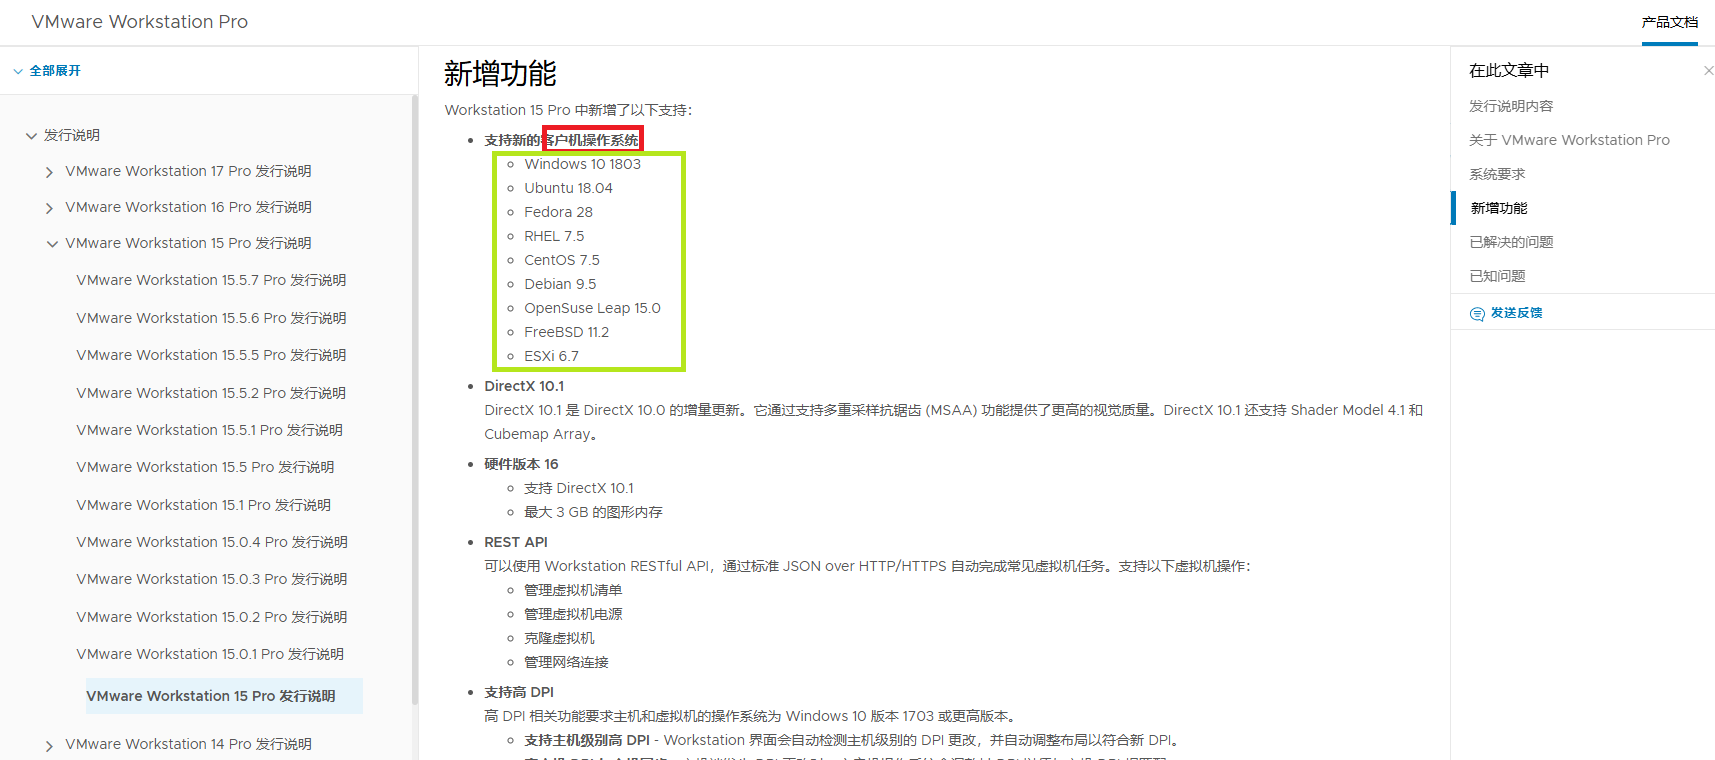Open VMware Workstation 15.5.1 Pro 发行说明
Image resolution: width=1715 pixels, height=760 pixels.
tap(209, 430)
